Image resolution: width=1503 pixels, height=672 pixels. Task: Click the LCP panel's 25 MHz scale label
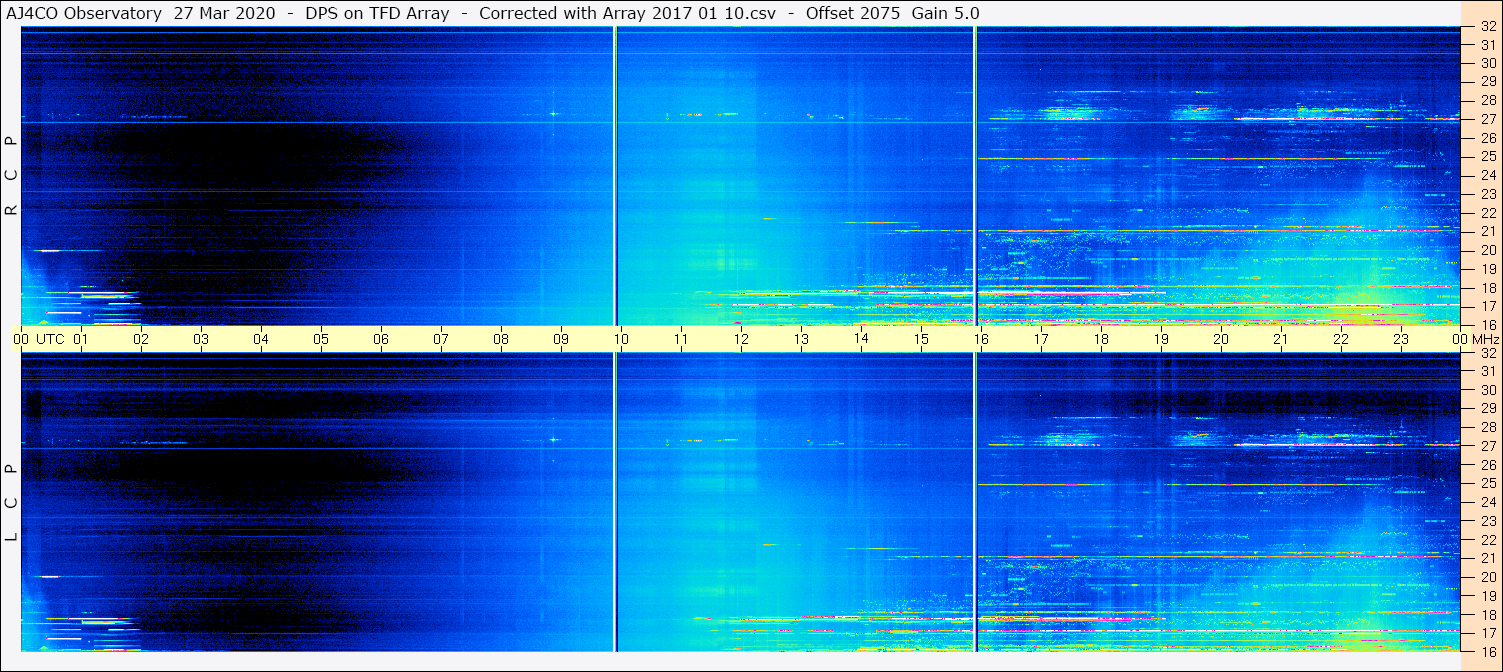pyautogui.click(x=1487, y=484)
